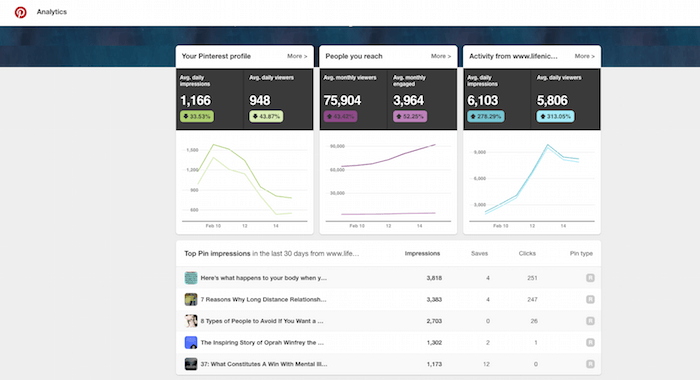700x380 pixels.
Task: Open '8 Types of People to Avoid' pin
Action: coord(262,321)
